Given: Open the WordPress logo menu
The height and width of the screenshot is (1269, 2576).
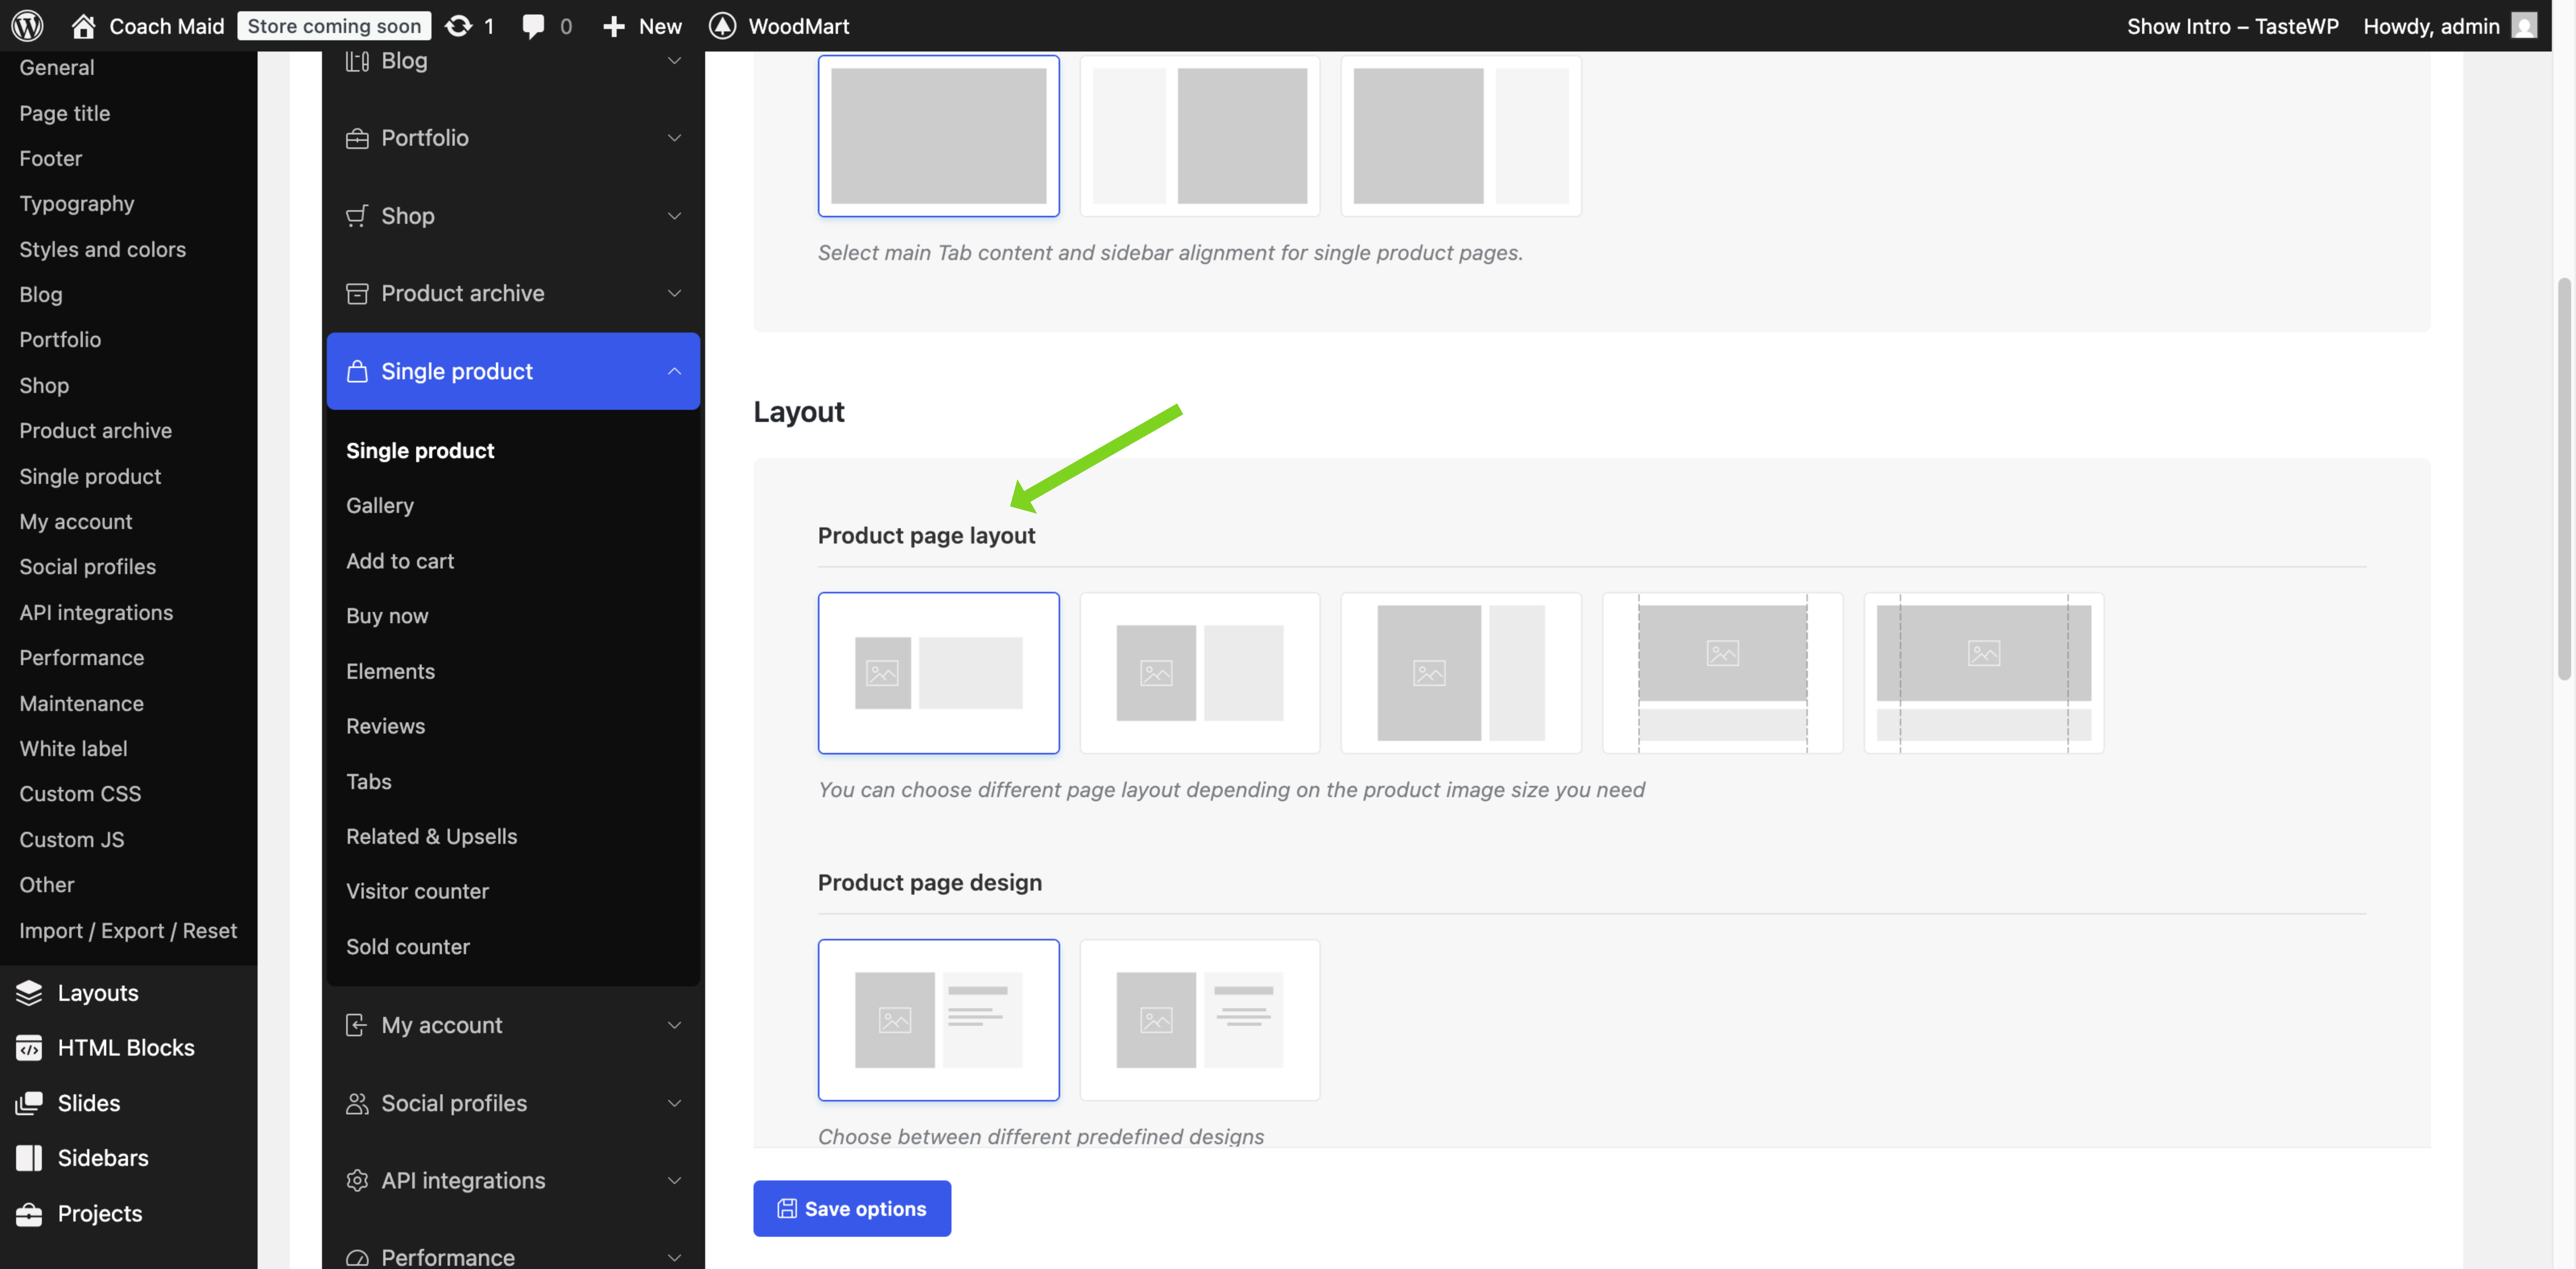Looking at the screenshot, I should (27, 26).
